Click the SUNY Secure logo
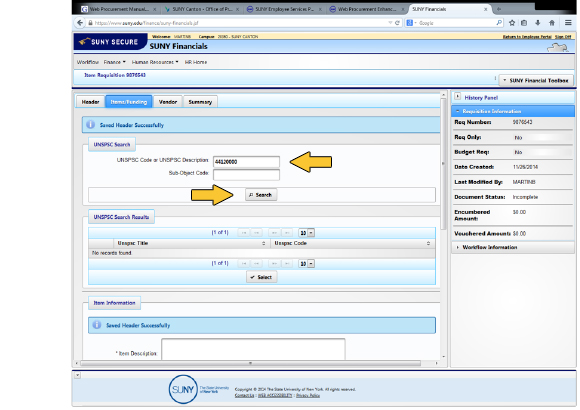The image size is (580, 410). tap(110, 42)
